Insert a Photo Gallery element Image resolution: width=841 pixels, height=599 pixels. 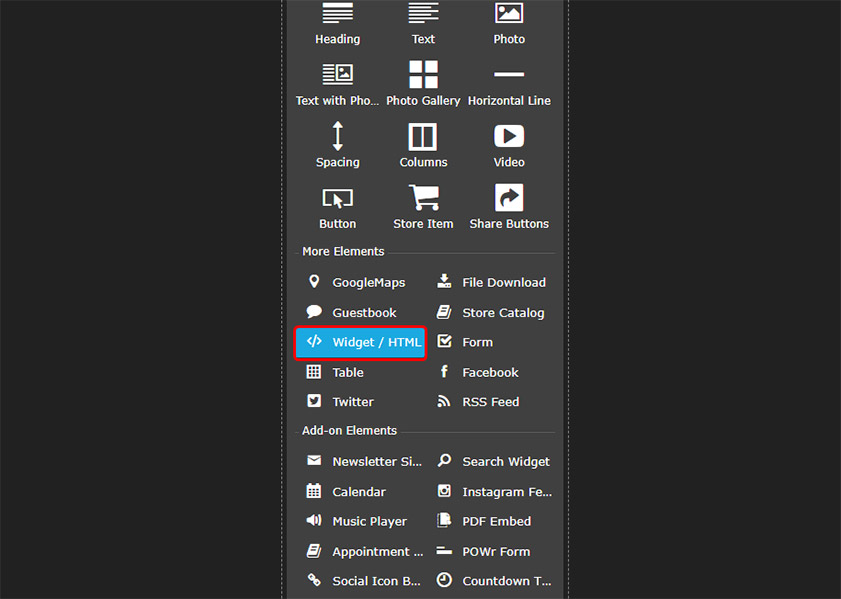423,75
